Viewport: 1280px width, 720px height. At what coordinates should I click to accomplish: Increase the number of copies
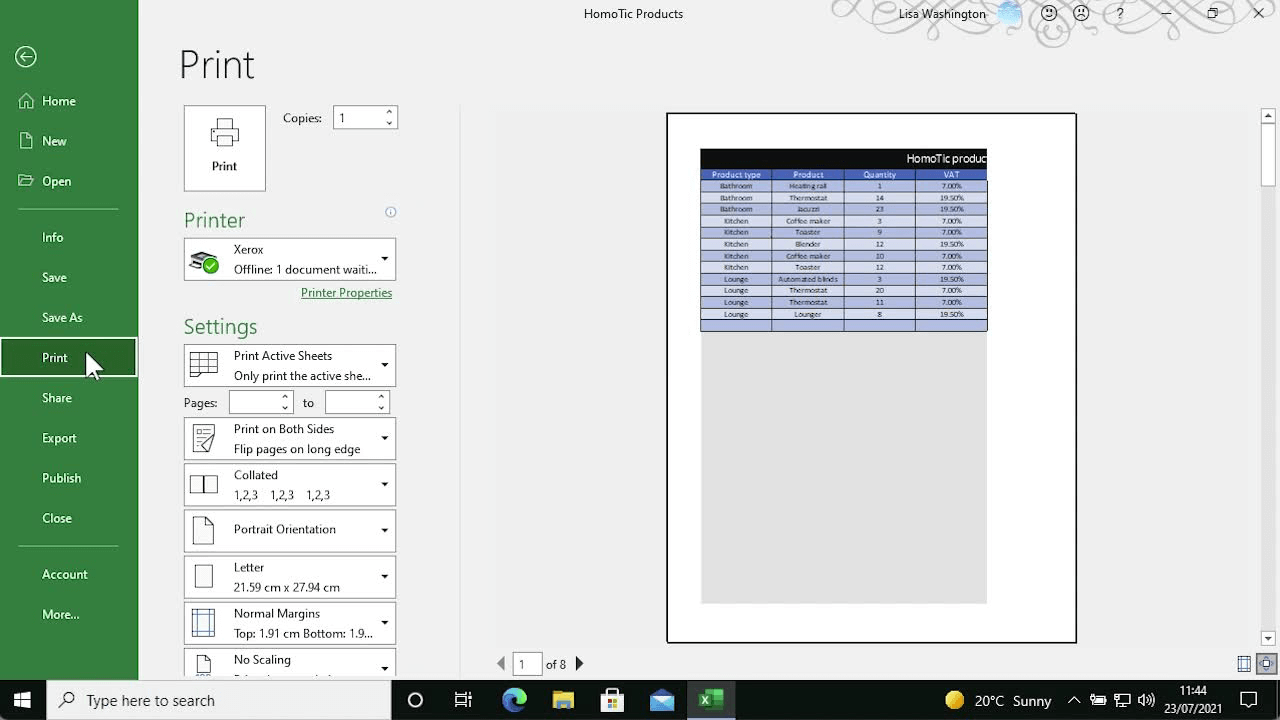click(389, 112)
